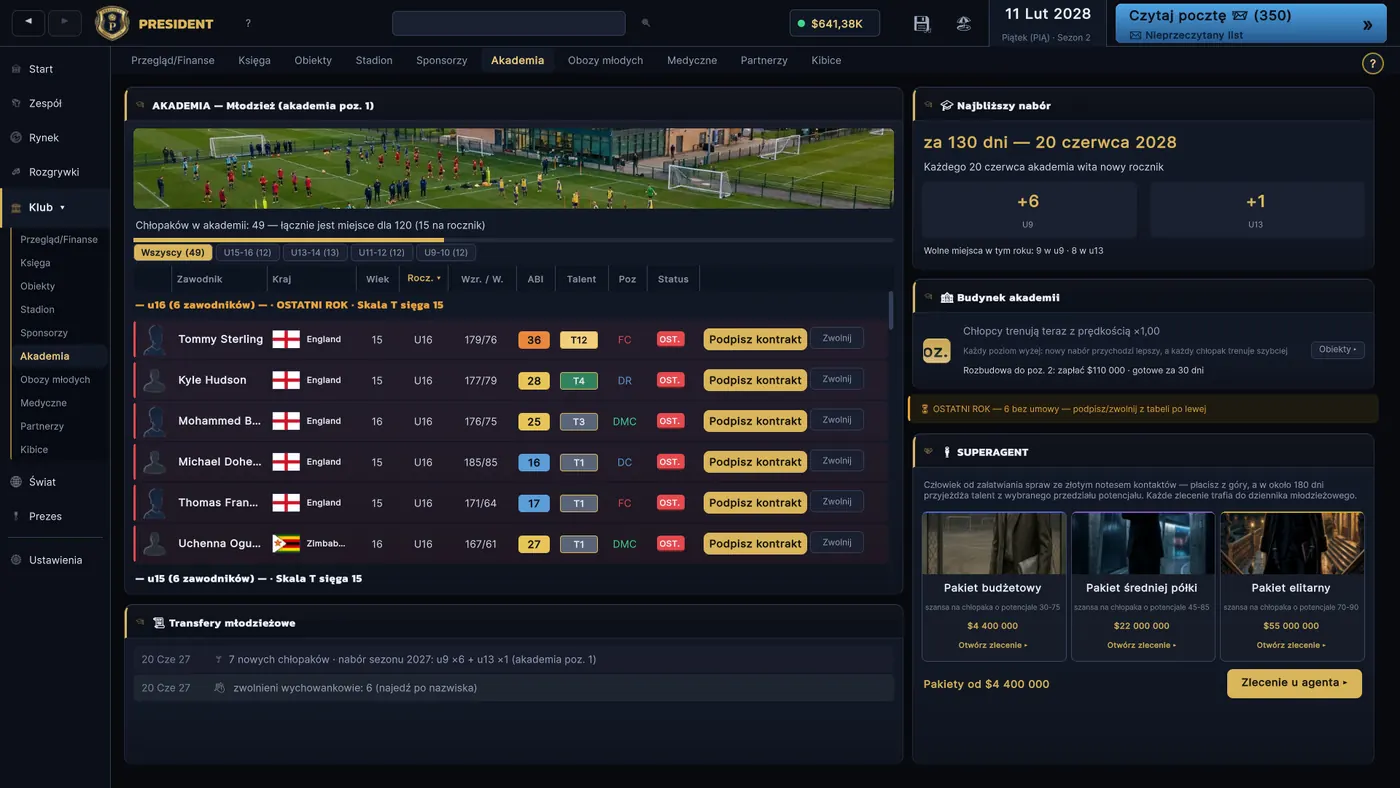Sort by the ABI column header

coord(535,279)
